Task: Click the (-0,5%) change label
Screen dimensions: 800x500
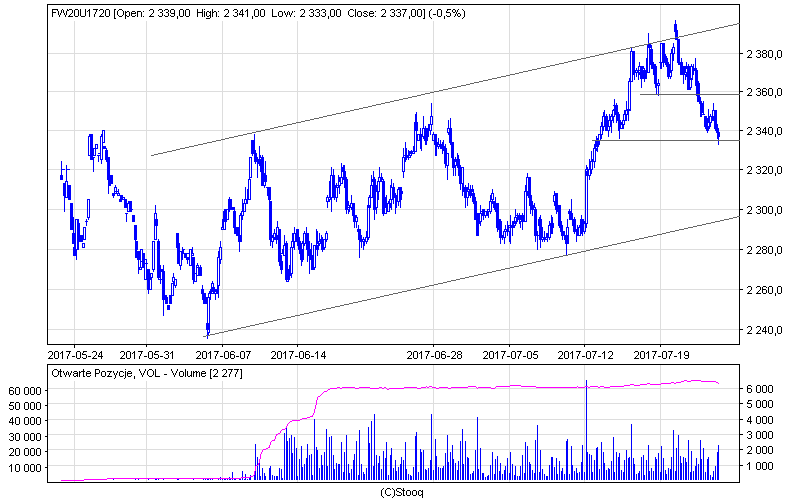Action: pyautogui.click(x=447, y=14)
